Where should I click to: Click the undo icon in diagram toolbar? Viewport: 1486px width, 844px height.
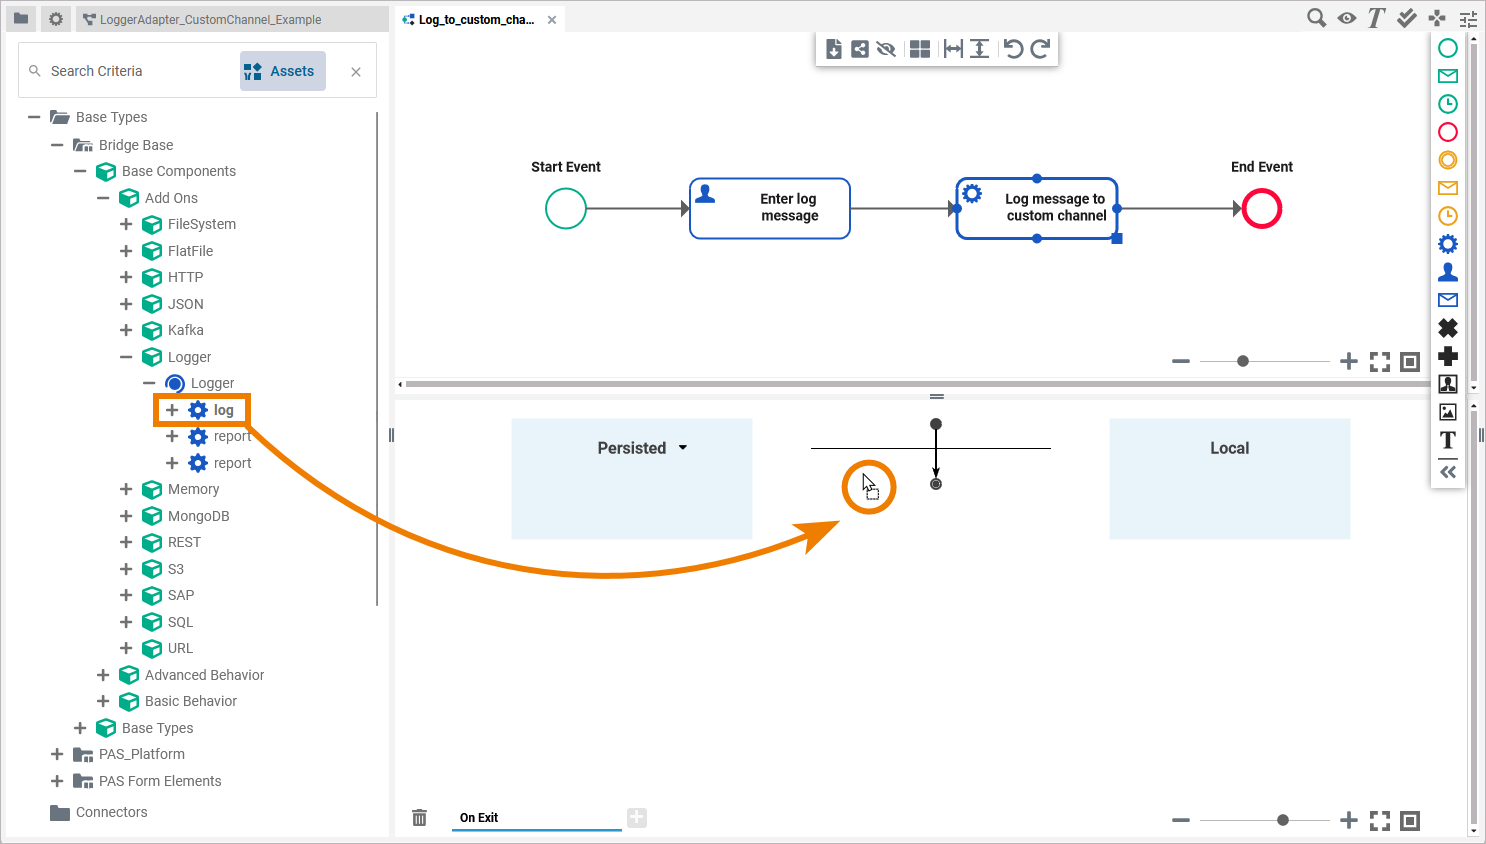(x=1013, y=49)
